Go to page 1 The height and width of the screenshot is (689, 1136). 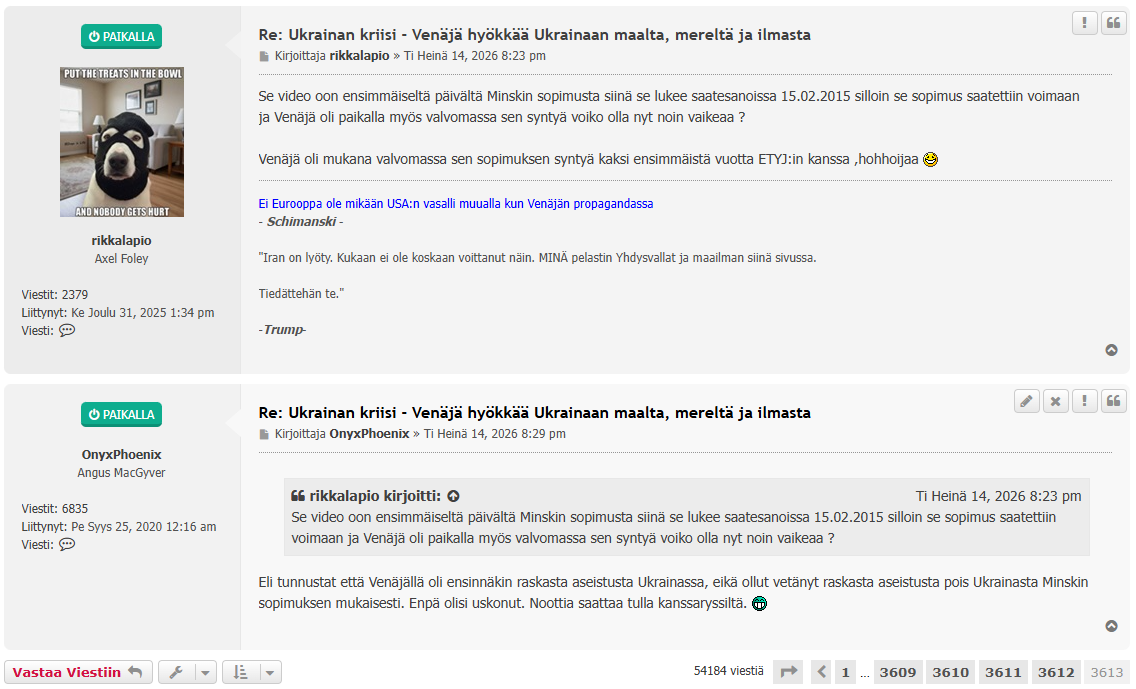(845, 672)
